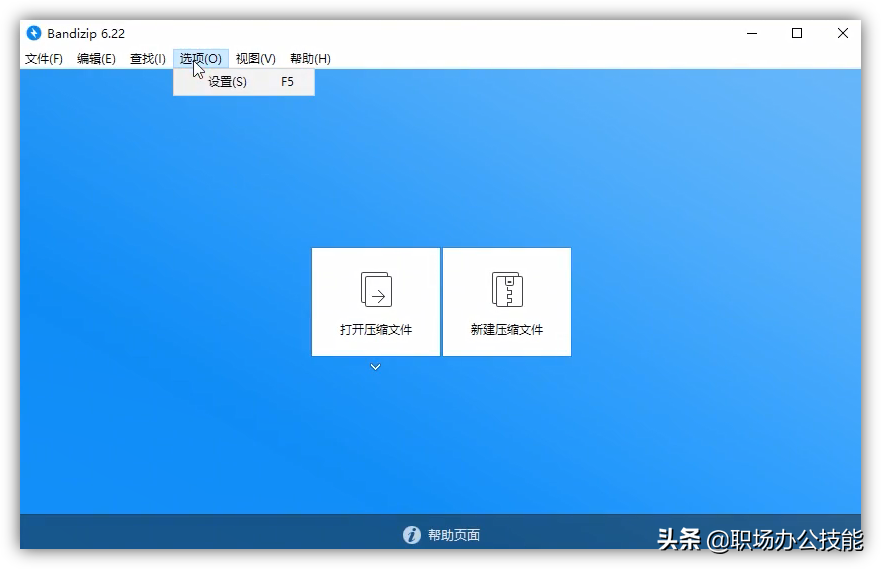881x569 pixels.
Task: Choose 设置(S) from the options dropdown
Action: pos(244,82)
